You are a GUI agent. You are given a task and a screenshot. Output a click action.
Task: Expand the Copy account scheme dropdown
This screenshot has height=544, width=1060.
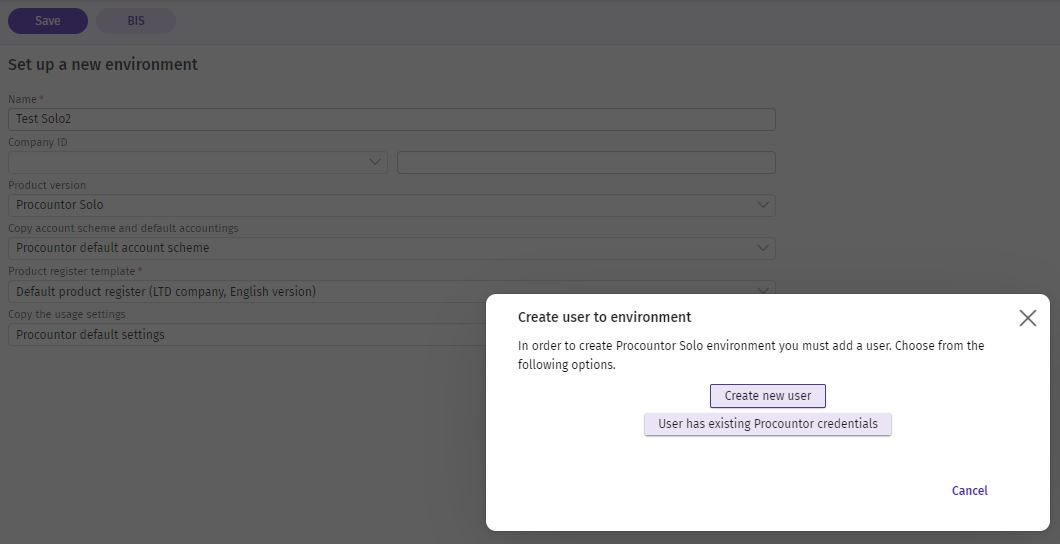[391, 249]
